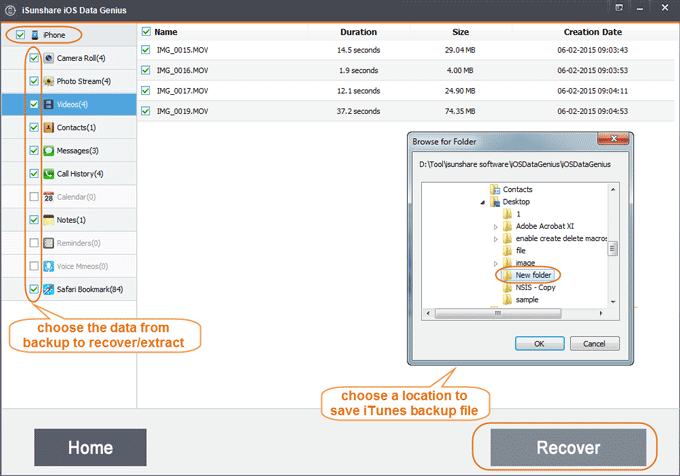Open the Messages(3) category
This screenshot has width=680, height=476.
69,150
